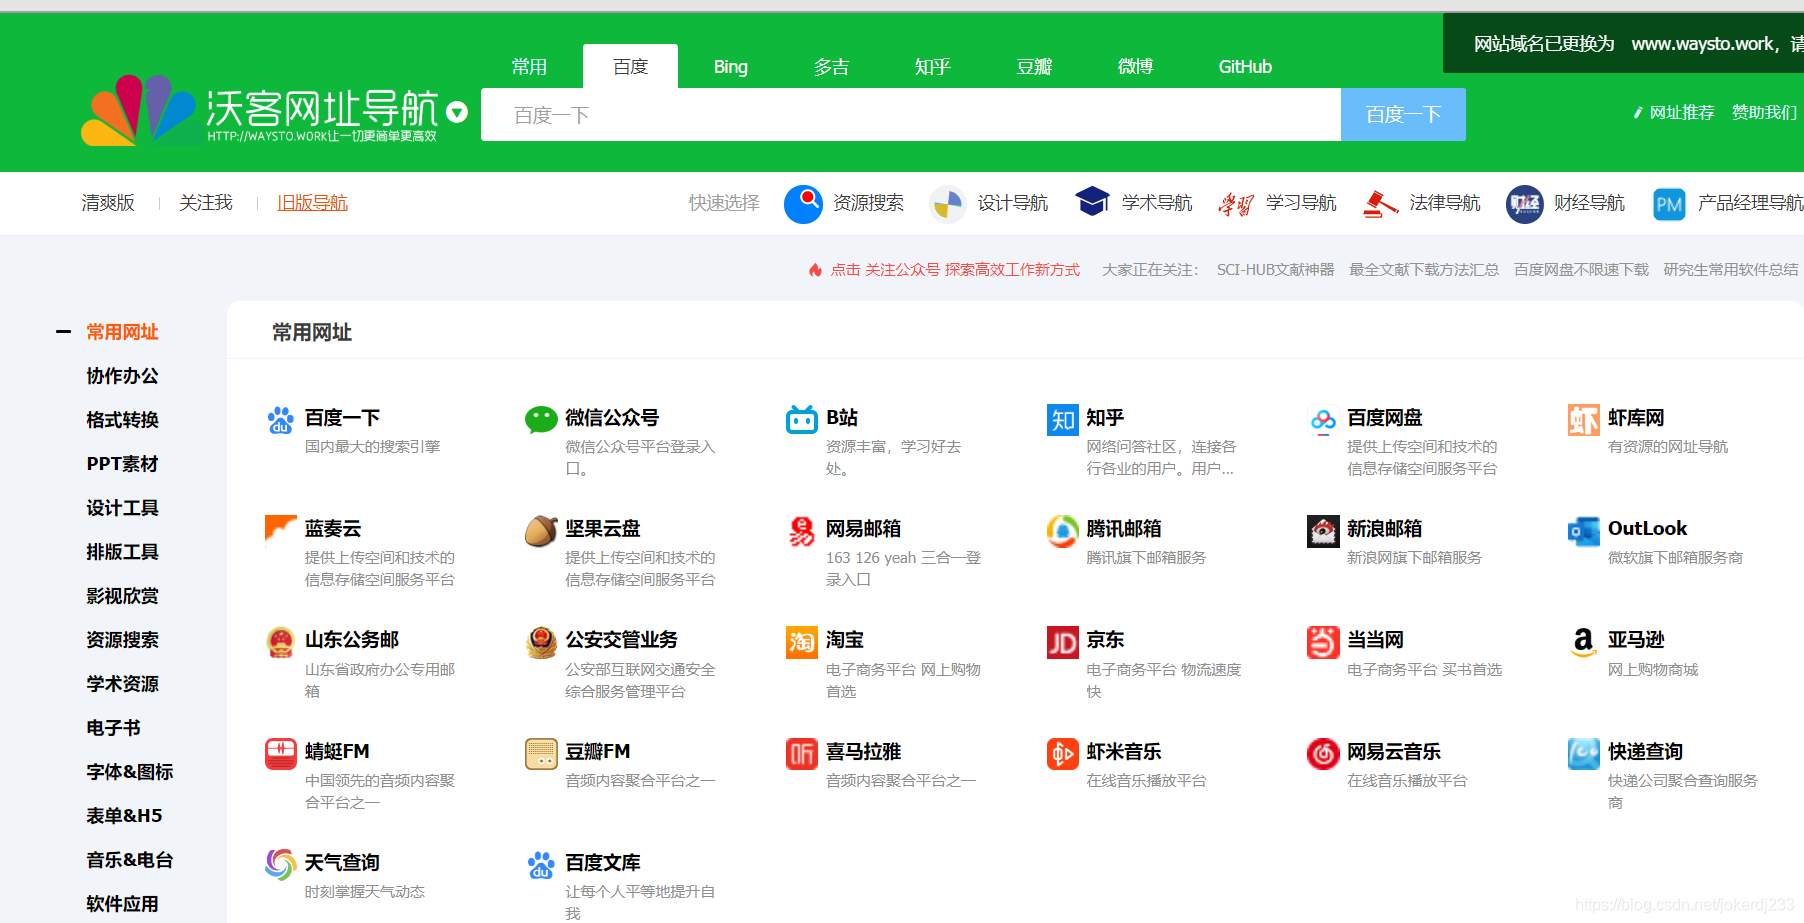Viewport: 1804px width, 923px height.
Task: Open the SCI-HUB文献神器 link
Action: coord(1275,270)
